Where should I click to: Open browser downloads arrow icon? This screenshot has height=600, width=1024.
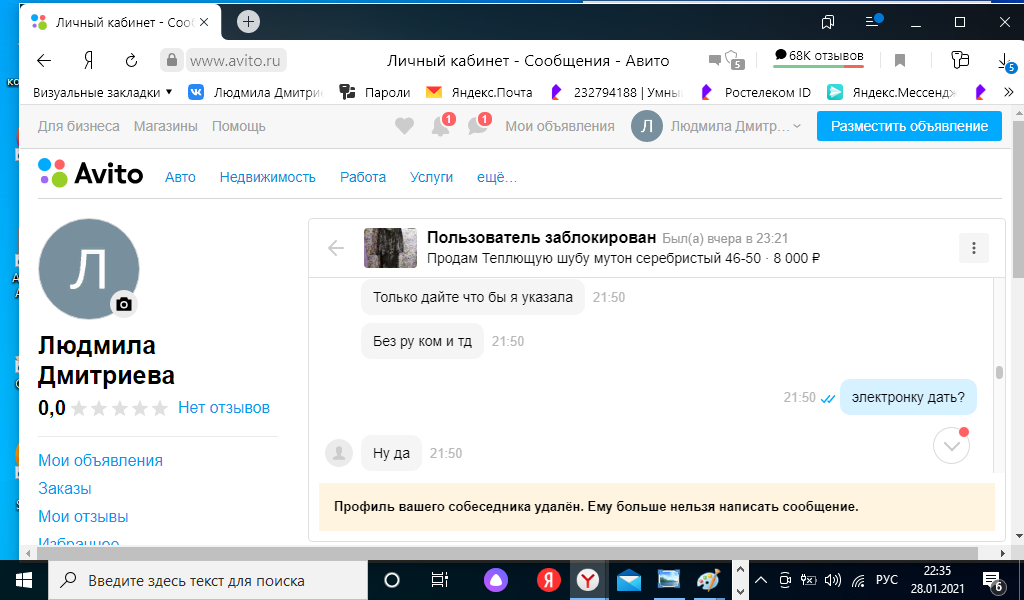[1004, 60]
